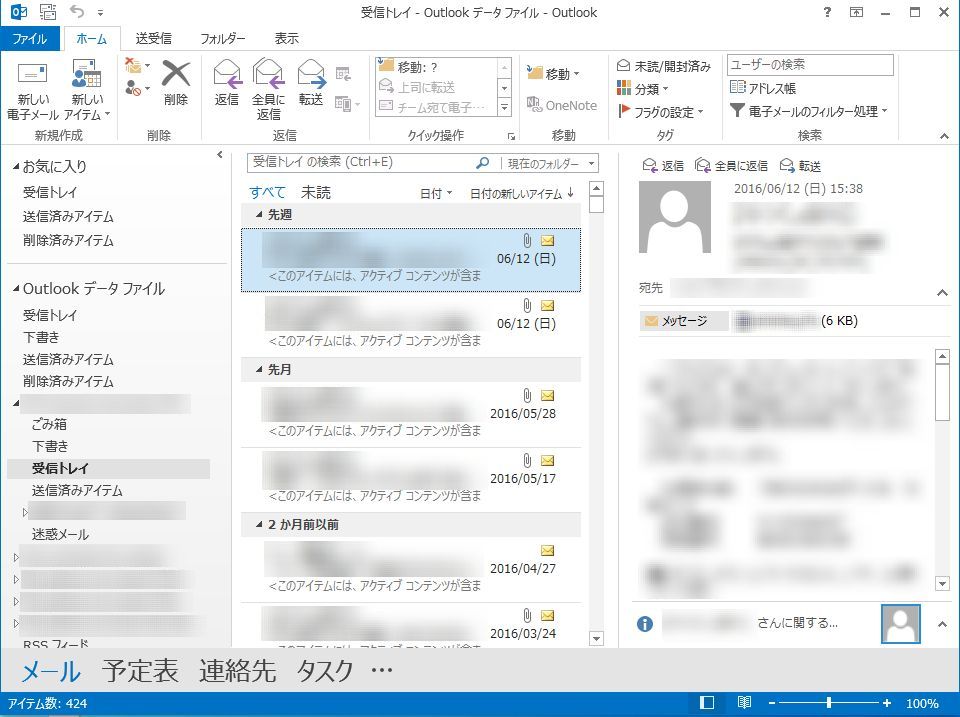Click the メッセージ attachment tab
This screenshot has height=717, width=960.
[684, 321]
